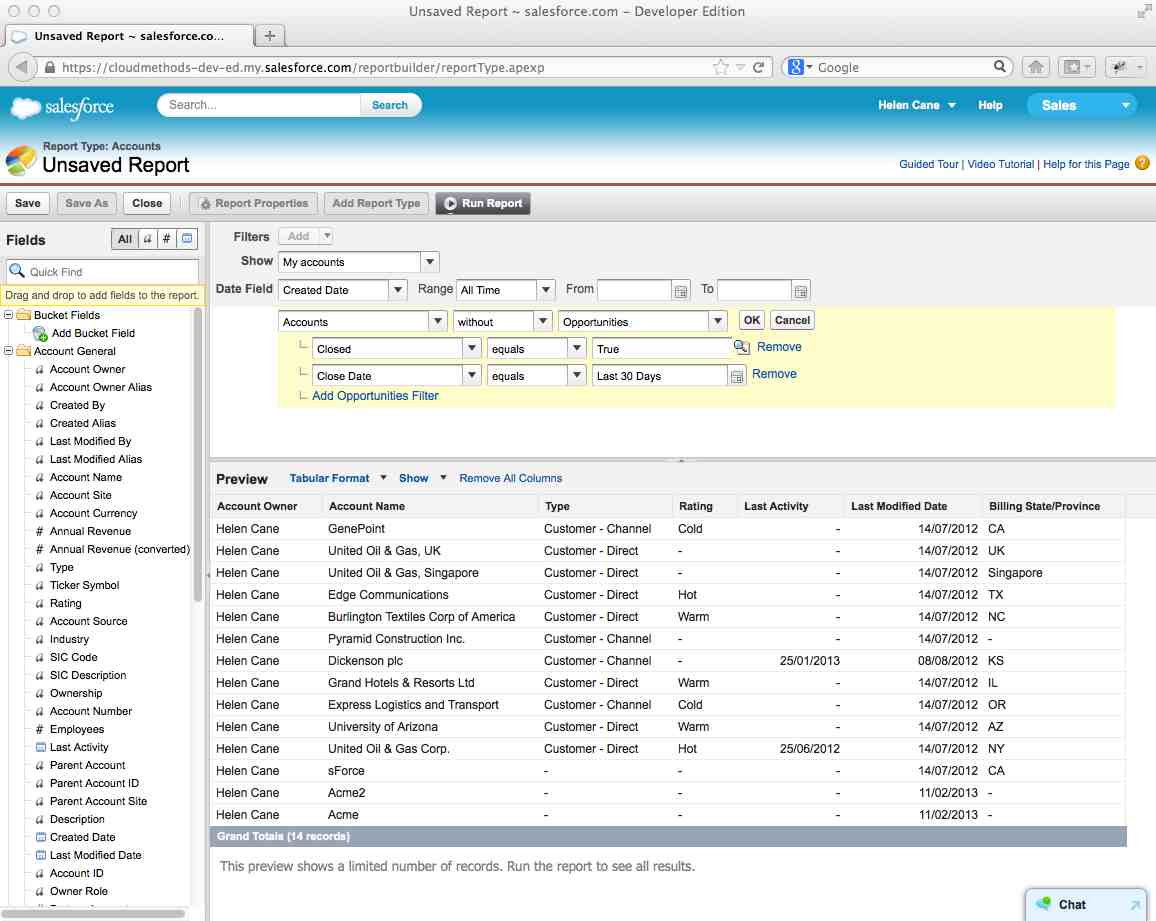
Task: Click the Quick Find magnifying glass icon
Action: pyautogui.click(x=19, y=270)
